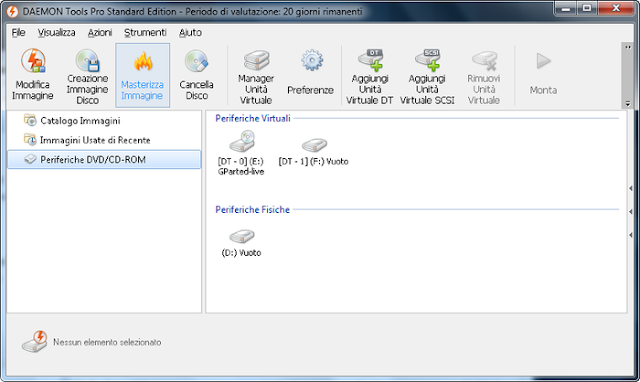The image size is (640, 382).
Task: Select empty virtual drive DT-1 (F:)
Action: point(313,152)
